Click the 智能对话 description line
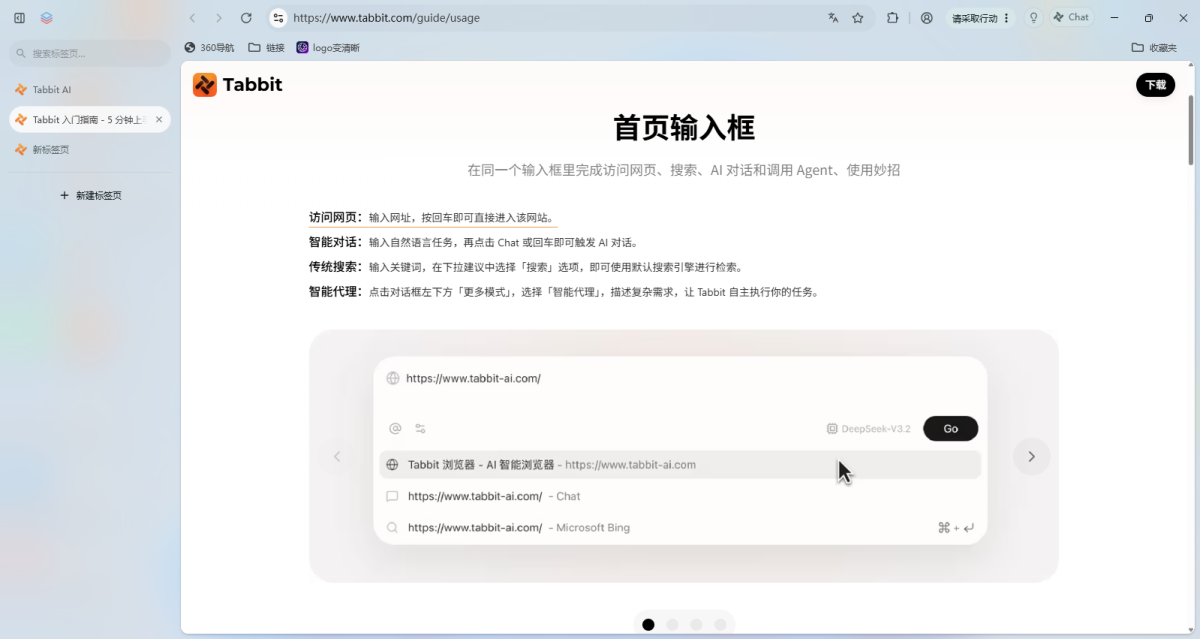Viewport: 1200px width, 639px height. (x=473, y=242)
